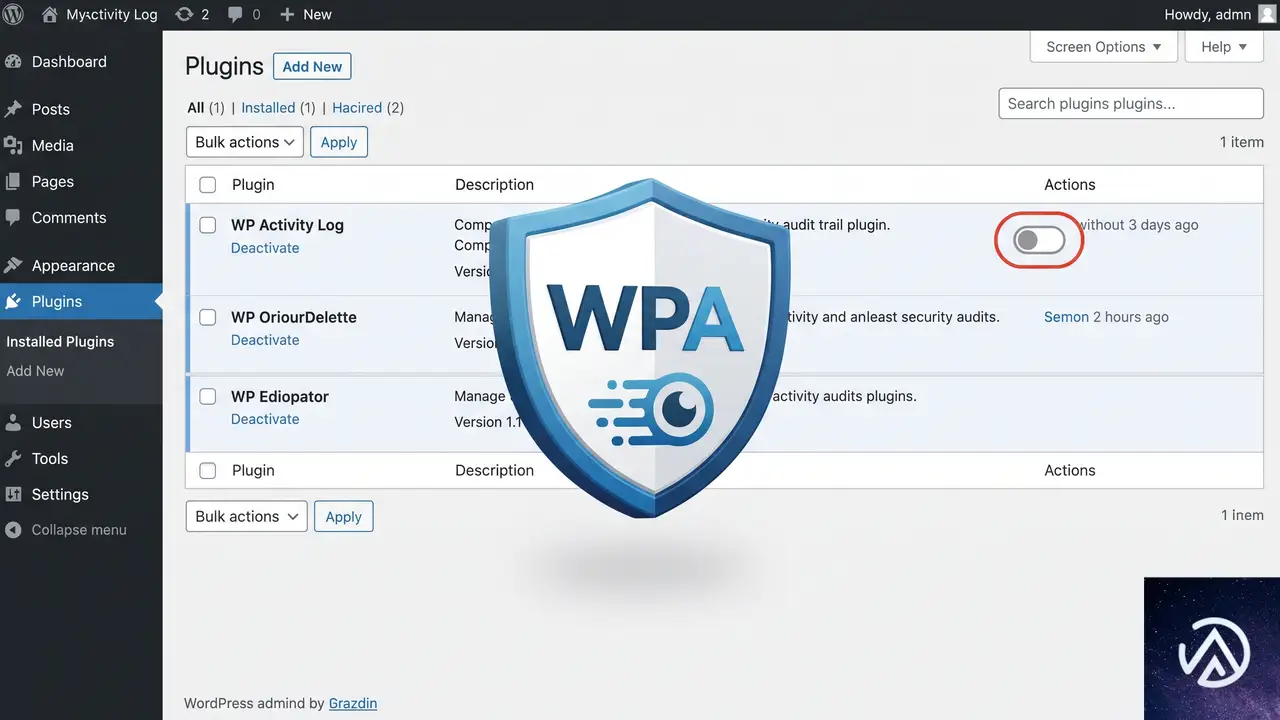Select the Installed Plugins submenu item

tap(60, 341)
